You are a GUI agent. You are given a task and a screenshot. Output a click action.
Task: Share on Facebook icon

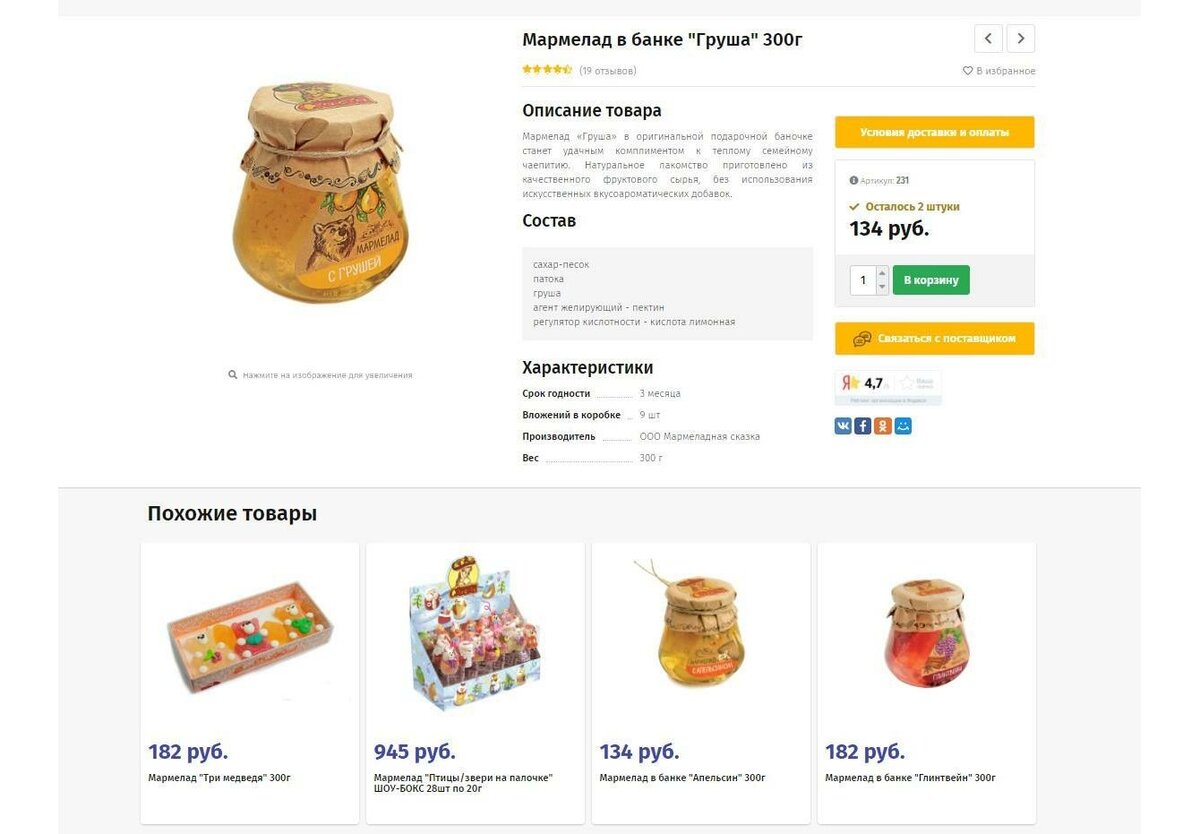coord(863,426)
